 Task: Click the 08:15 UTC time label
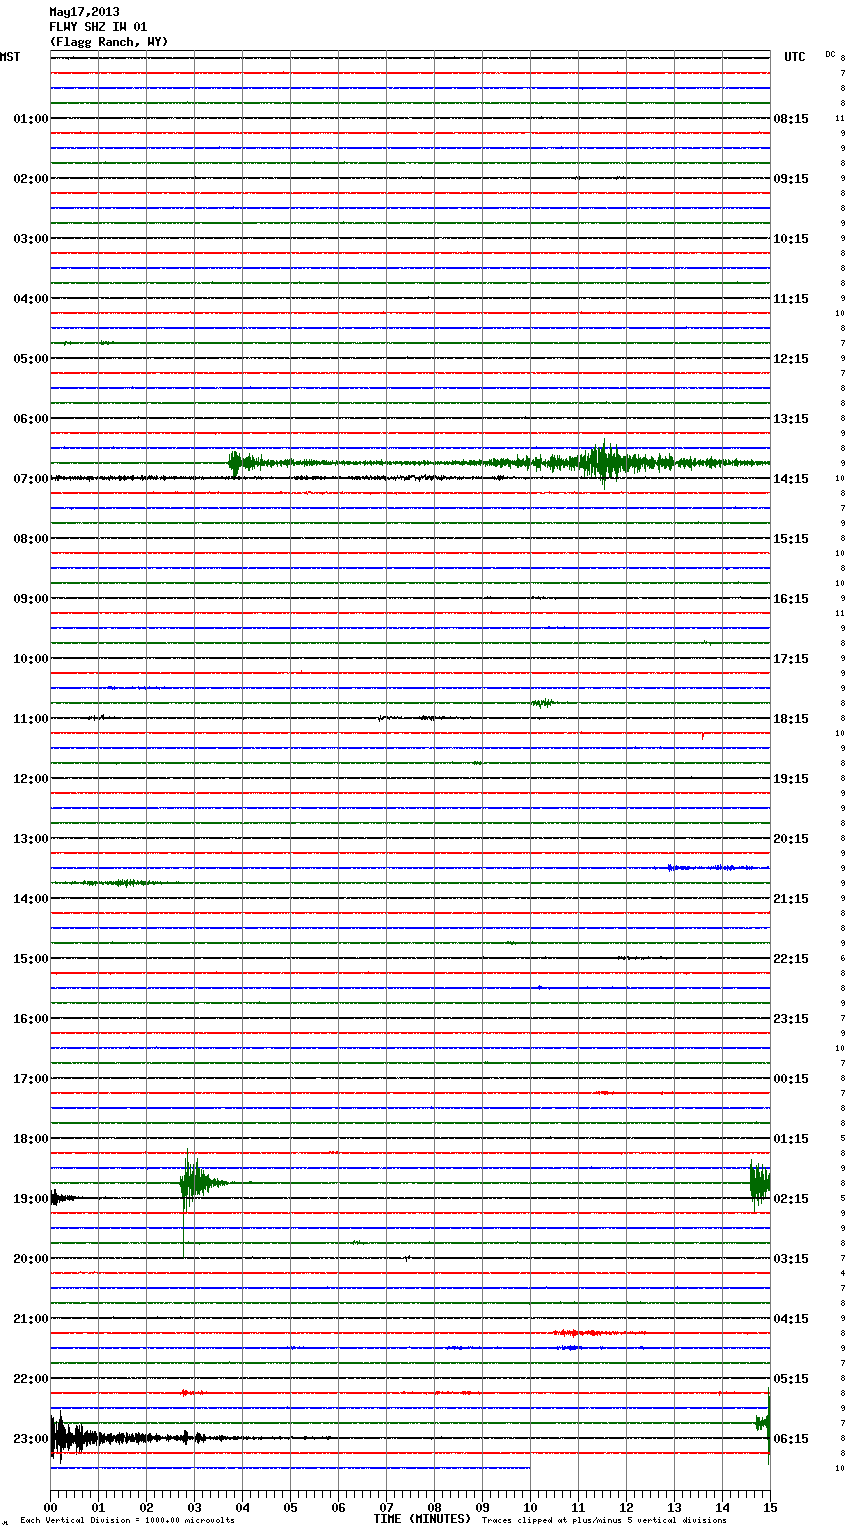[x=791, y=119]
